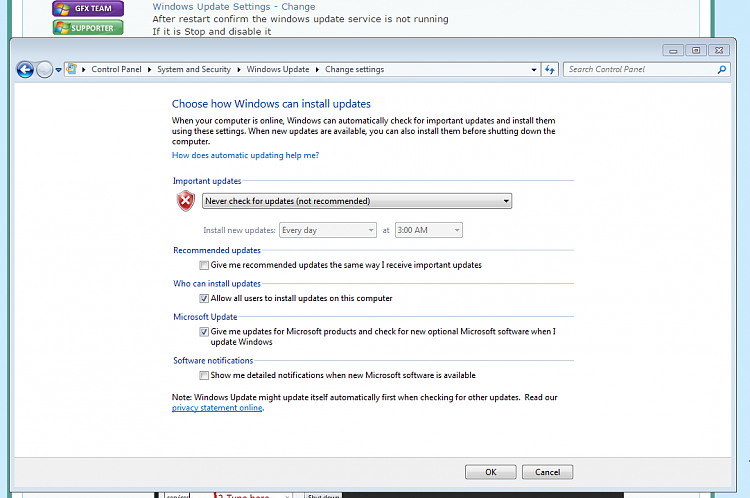The width and height of the screenshot is (750, 498).
Task: Open the 3:00 AM time dropdown
Action: click(429, 230)
